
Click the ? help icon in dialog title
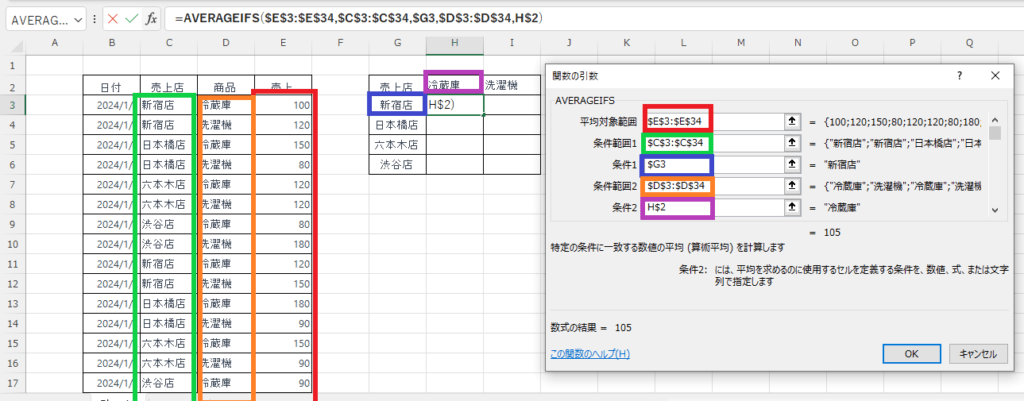[959, 75]
